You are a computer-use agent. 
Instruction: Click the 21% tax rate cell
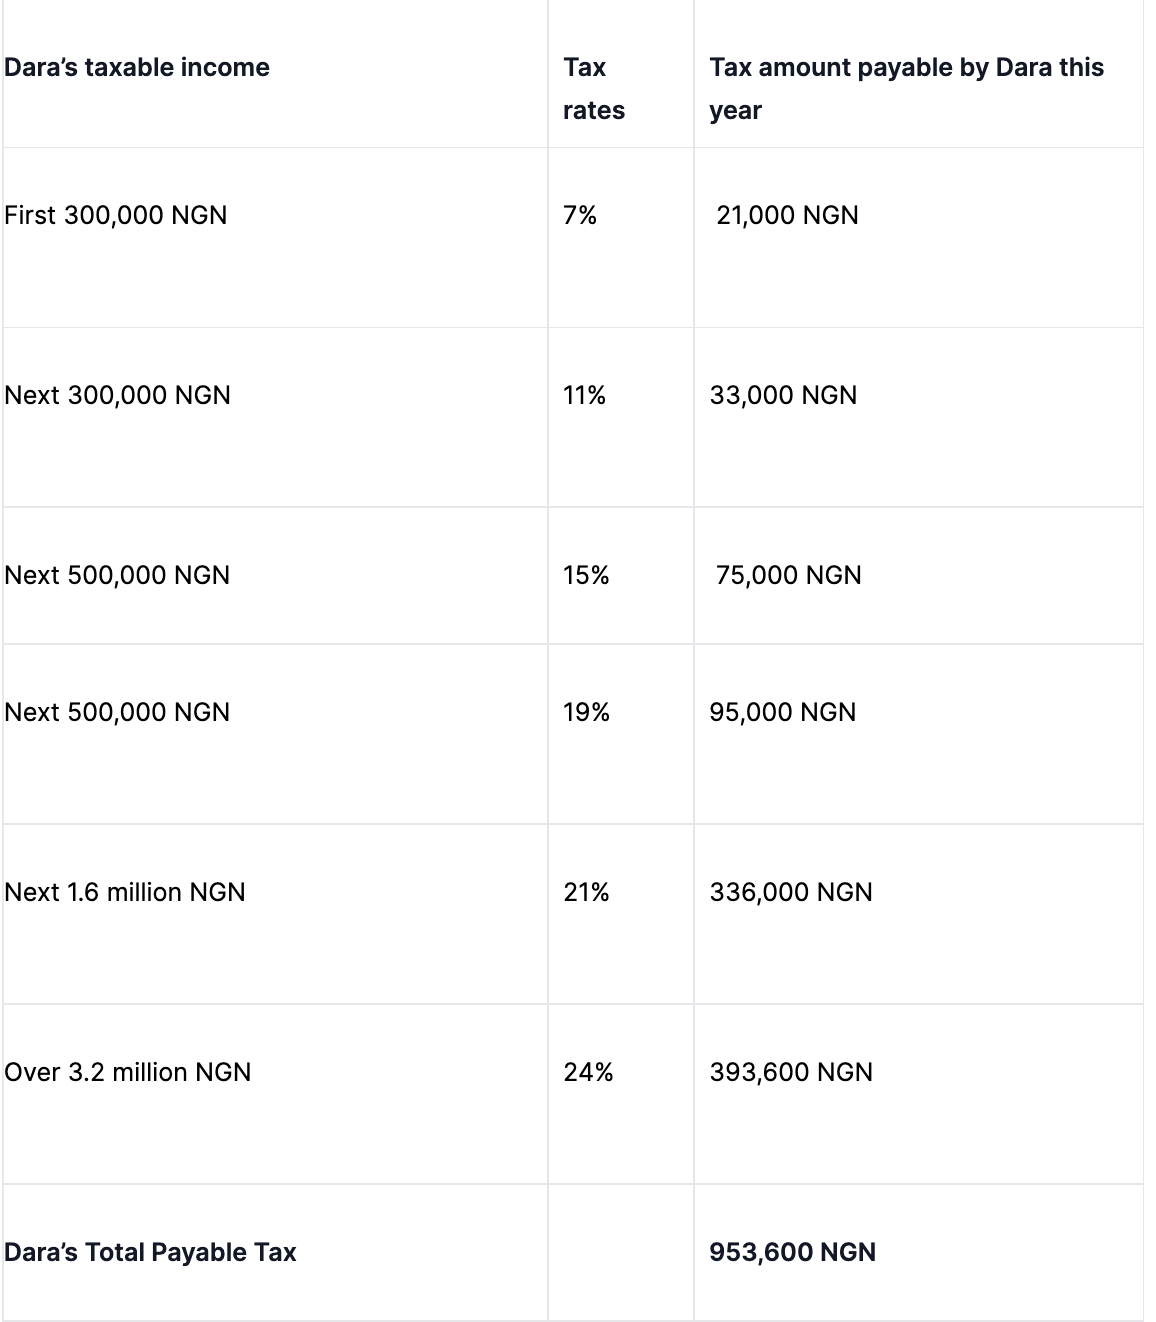[586, 893]
